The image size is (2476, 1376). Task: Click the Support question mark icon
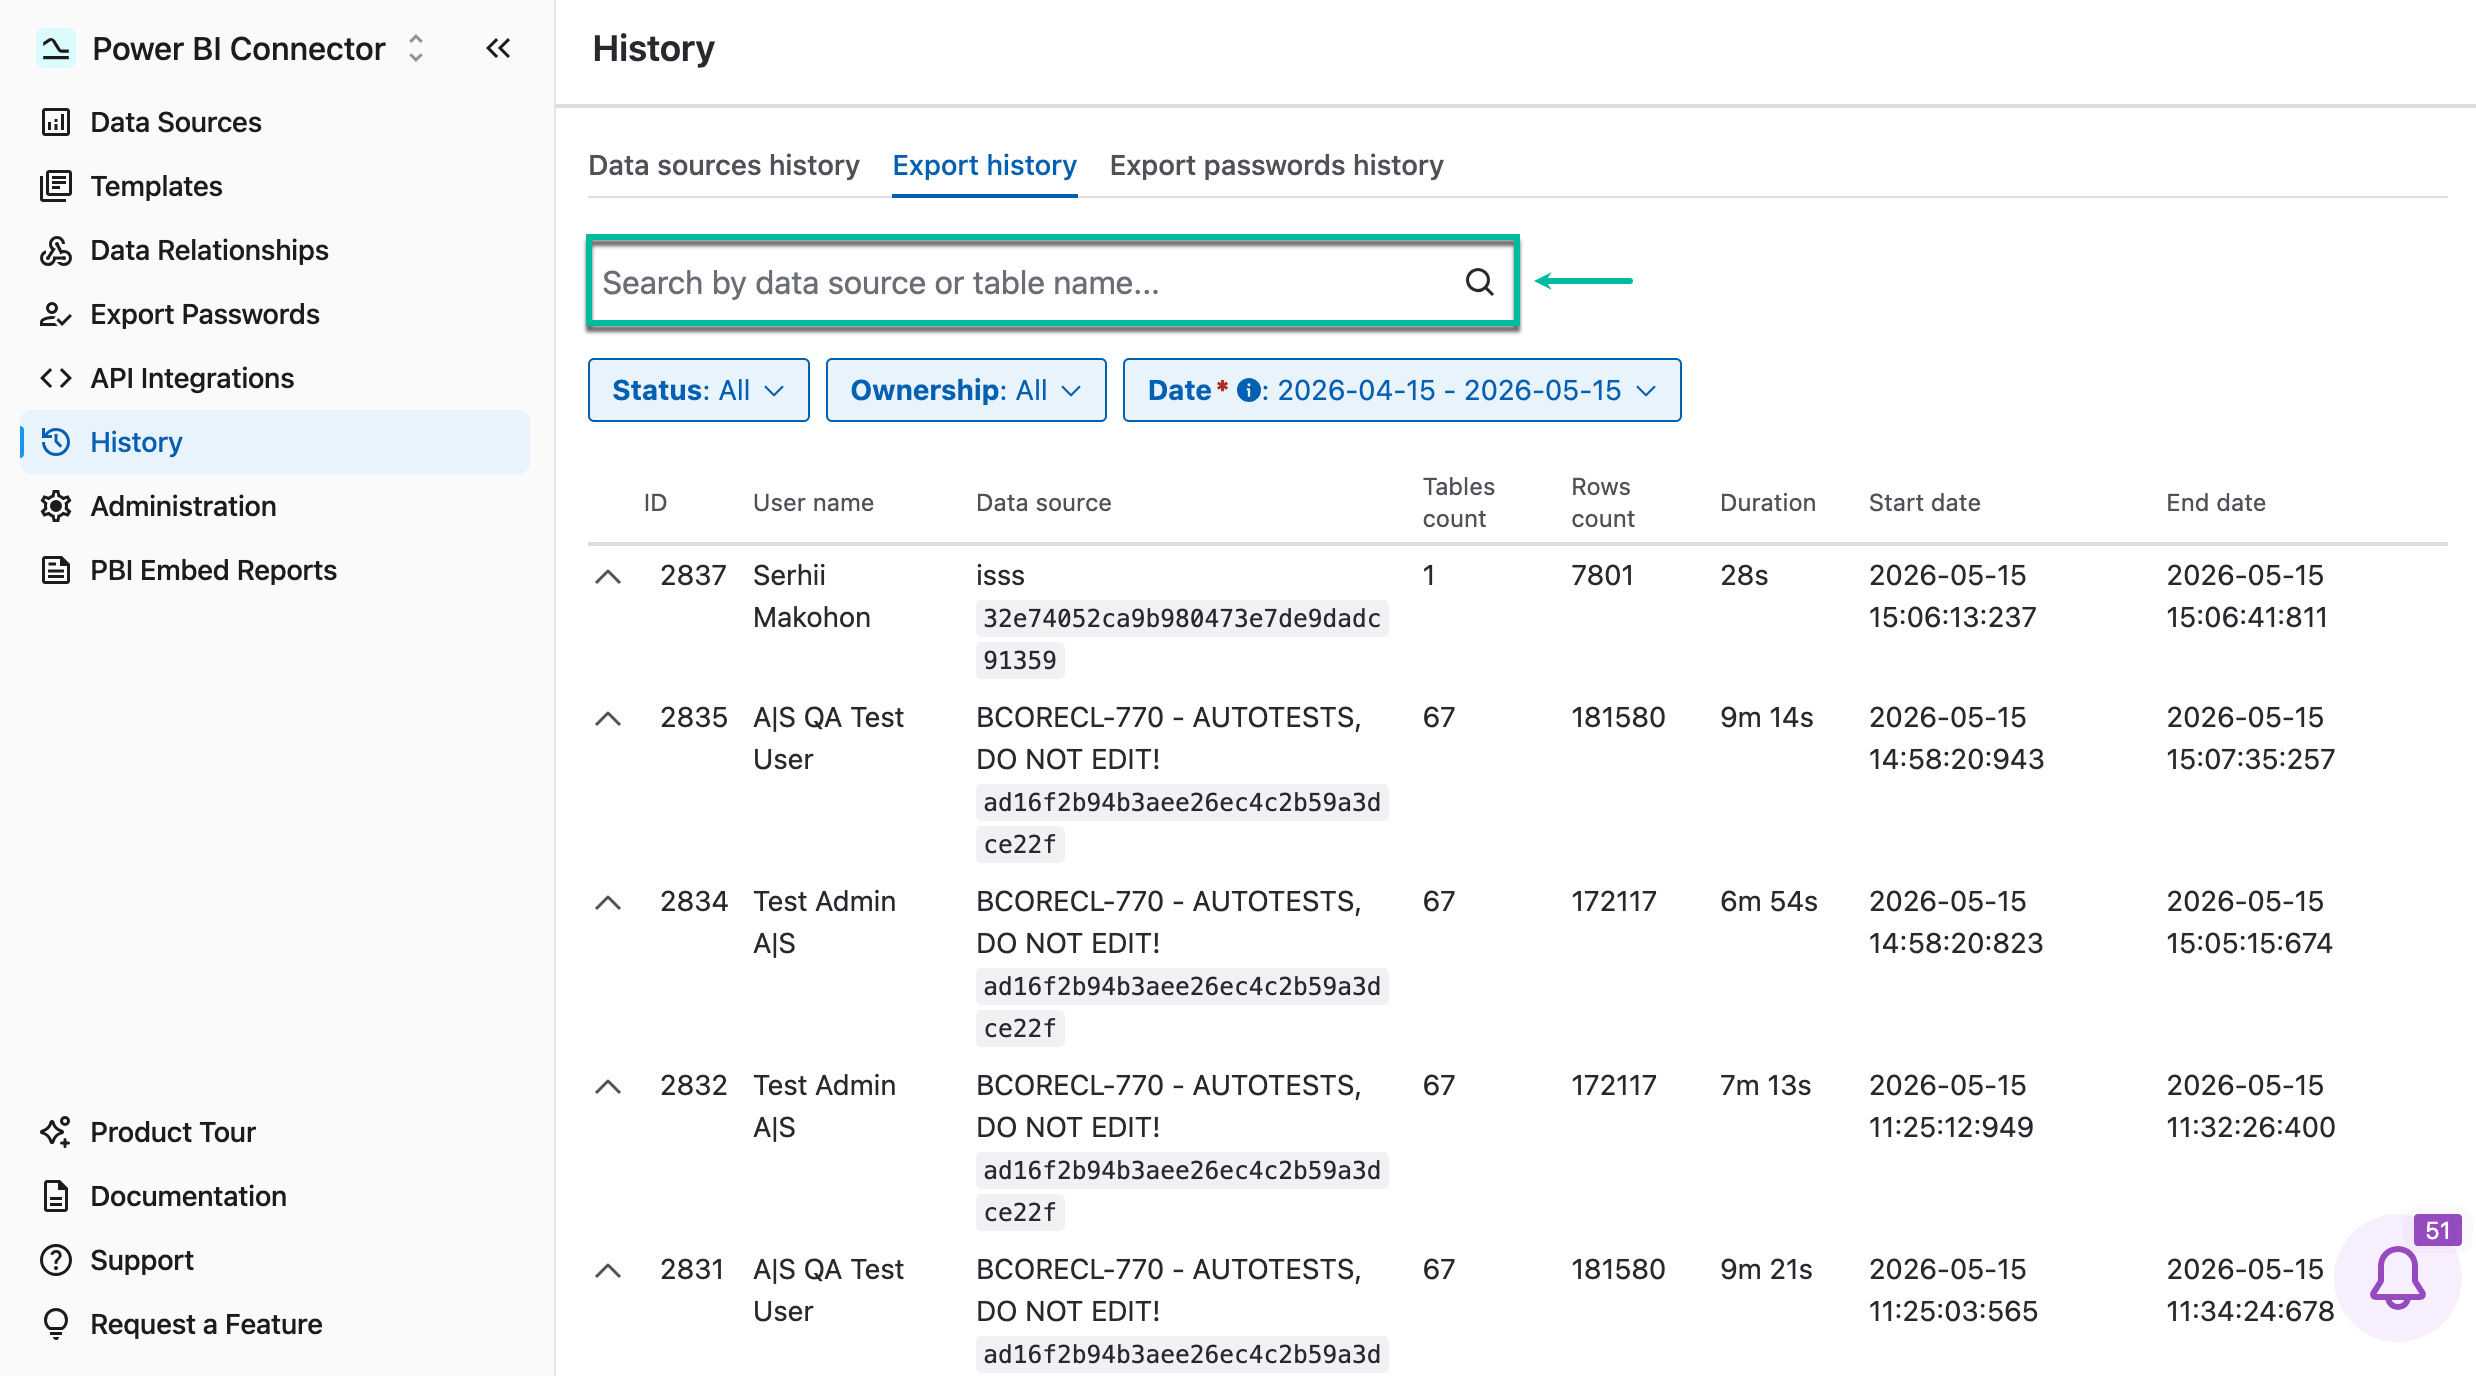click(56, 1260)
